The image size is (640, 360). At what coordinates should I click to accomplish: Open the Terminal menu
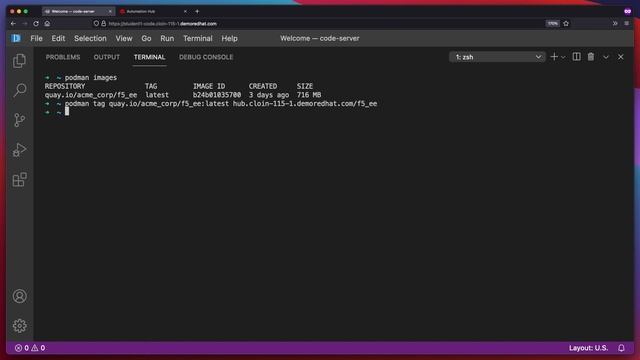click(198, 38)
